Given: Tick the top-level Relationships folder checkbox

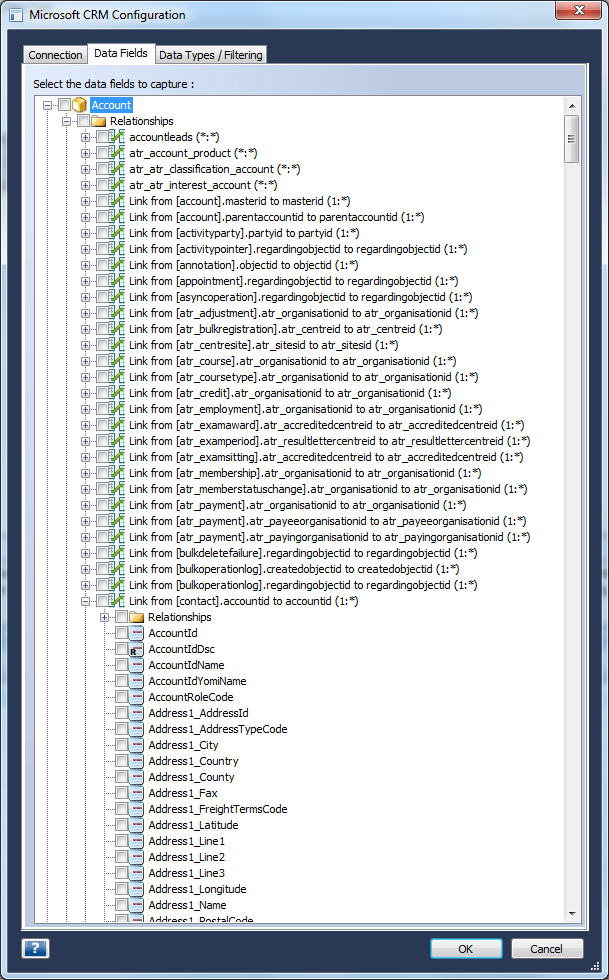Looking at the screenshot, I should point(84,121).
